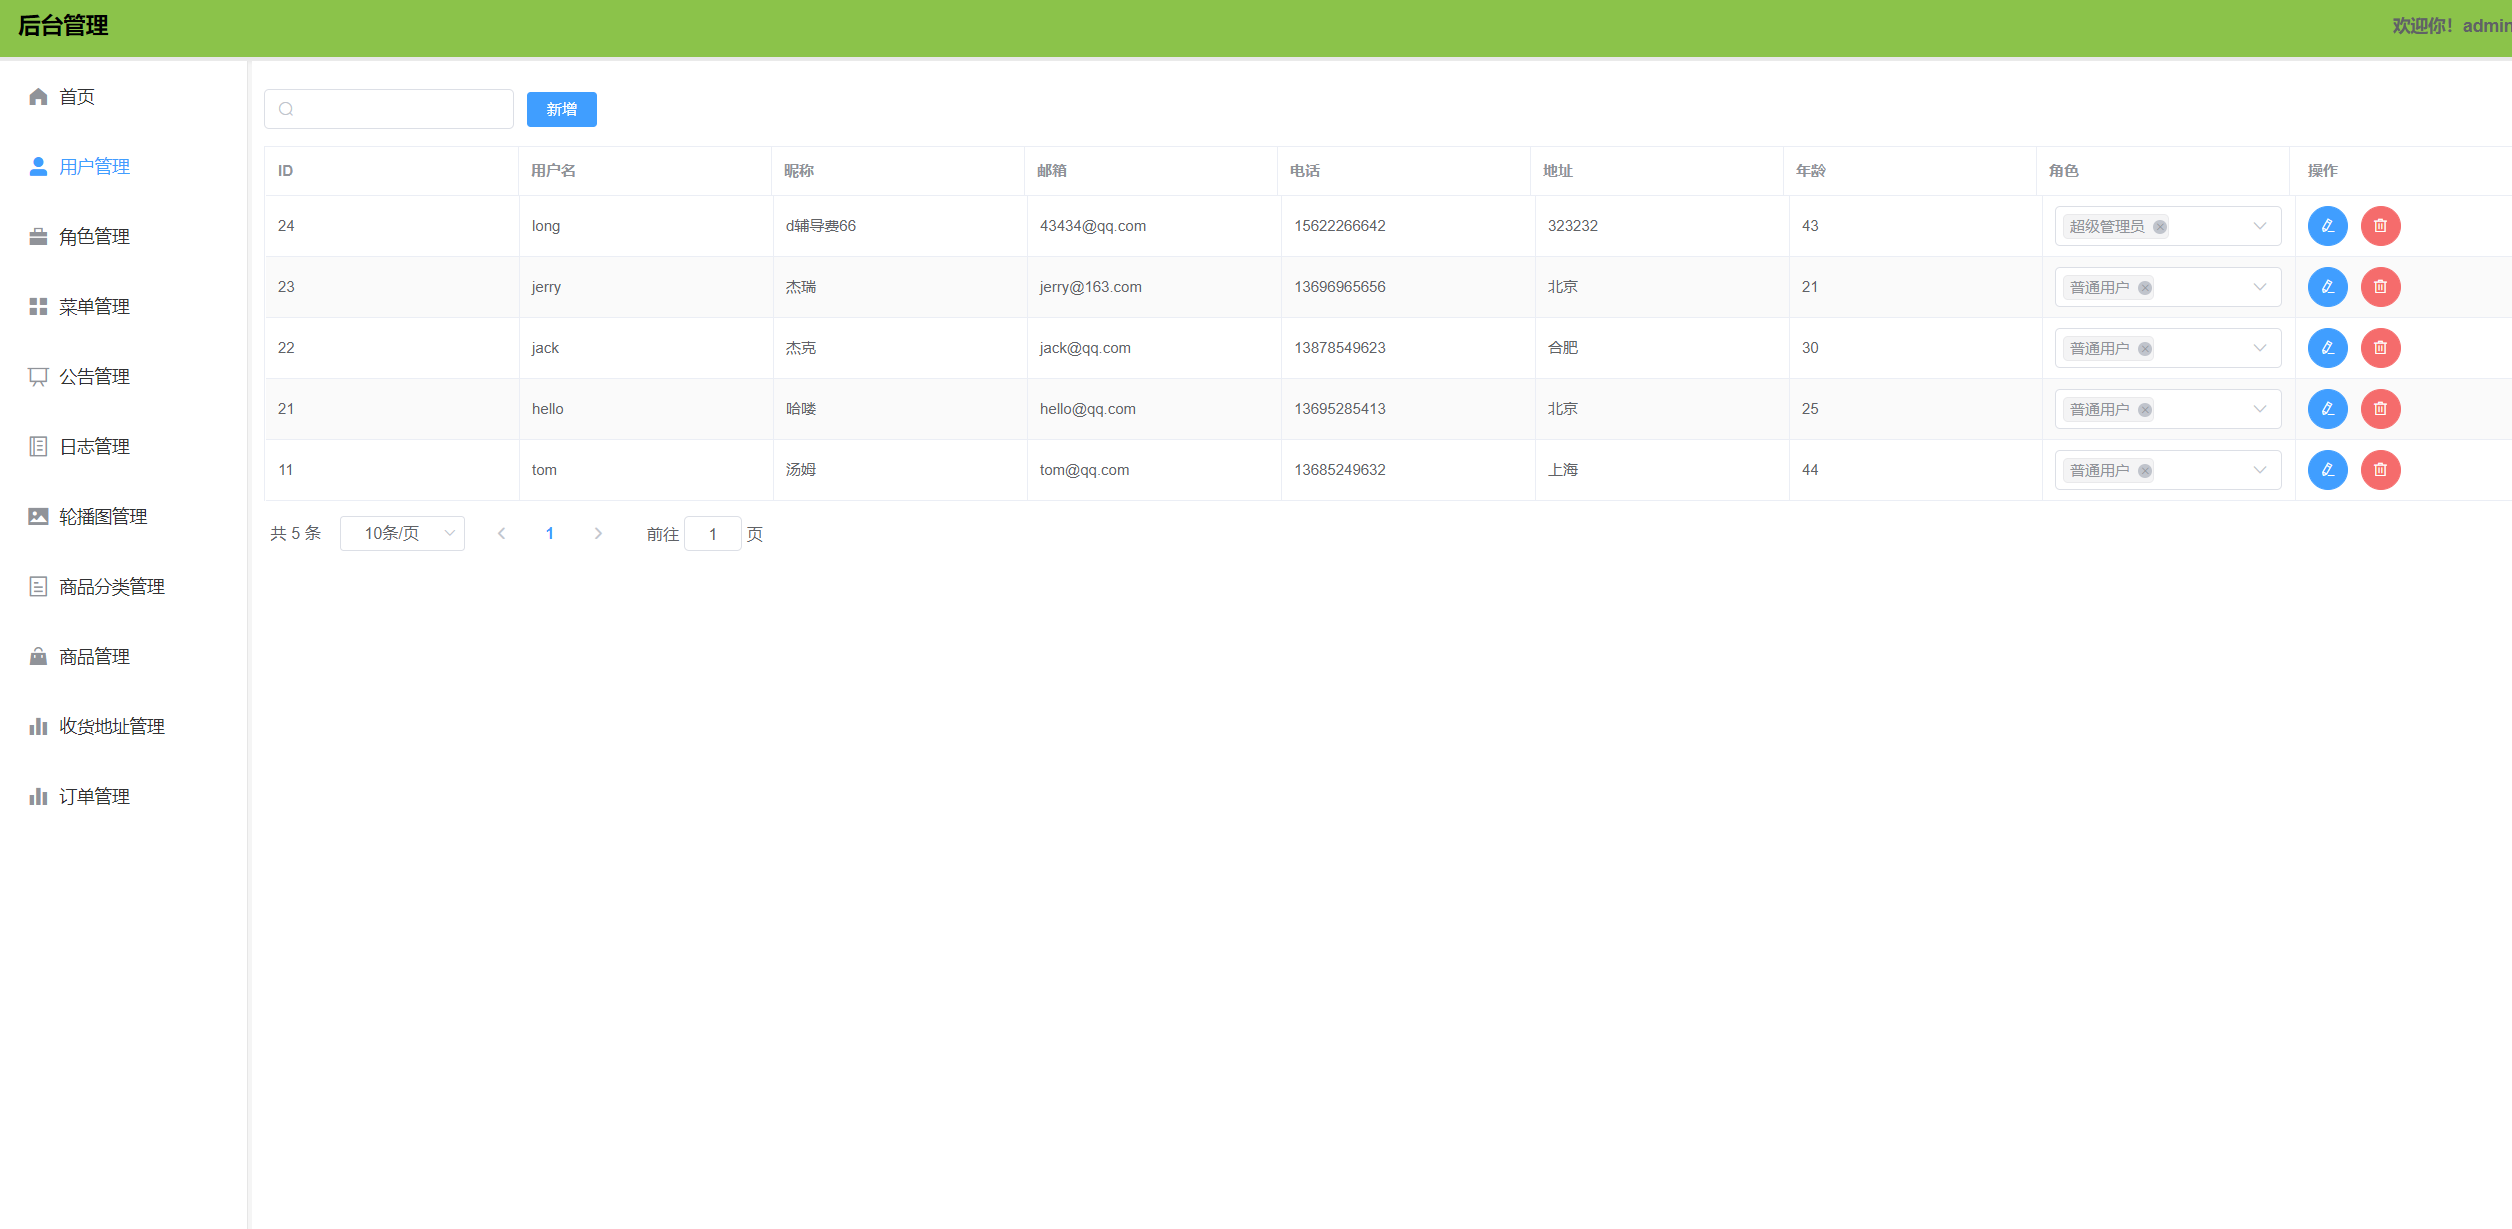Click the home icon beside 首页
This screenshot has width=2512, height=1229.
pyautogui.click(x=38, y=97)
